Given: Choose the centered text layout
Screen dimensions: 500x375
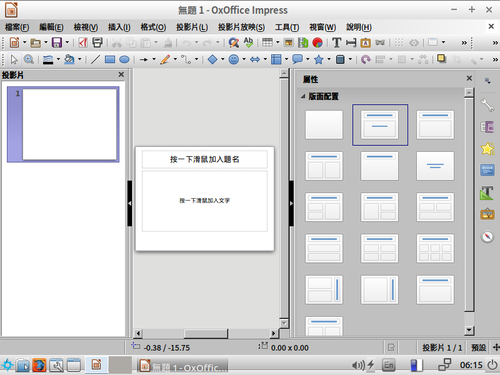Looking at the screenshot, I should tap(435, 166).
